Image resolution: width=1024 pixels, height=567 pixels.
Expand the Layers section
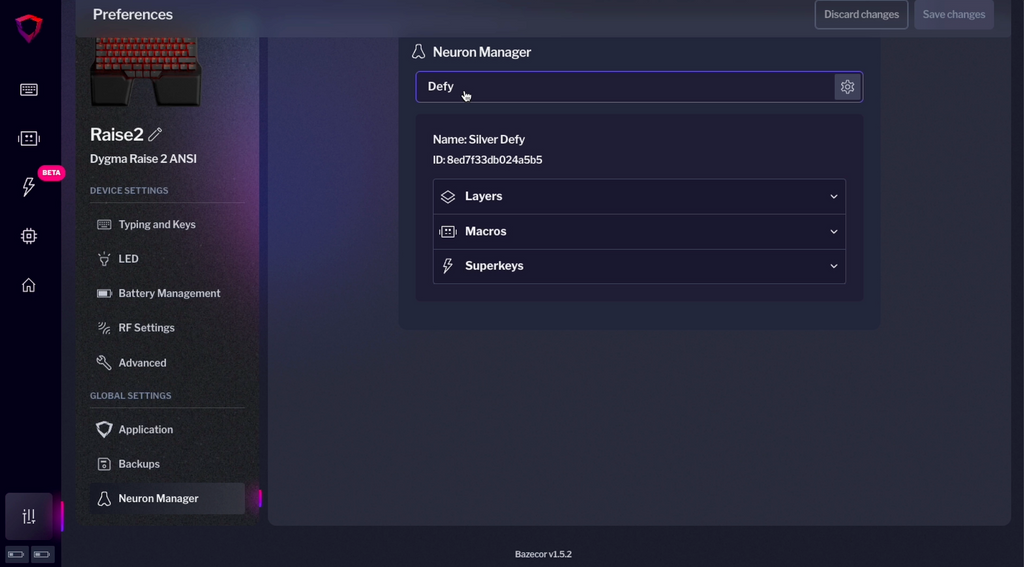(639, 197)
